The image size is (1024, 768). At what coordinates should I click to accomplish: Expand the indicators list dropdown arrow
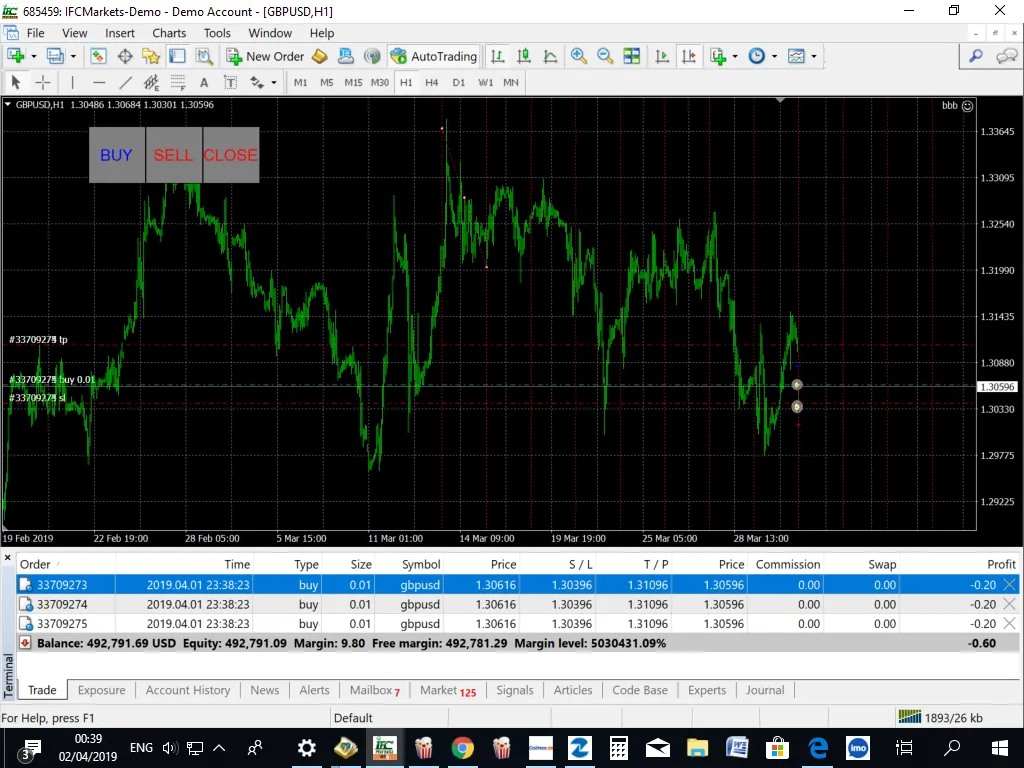tap(735, 56)
